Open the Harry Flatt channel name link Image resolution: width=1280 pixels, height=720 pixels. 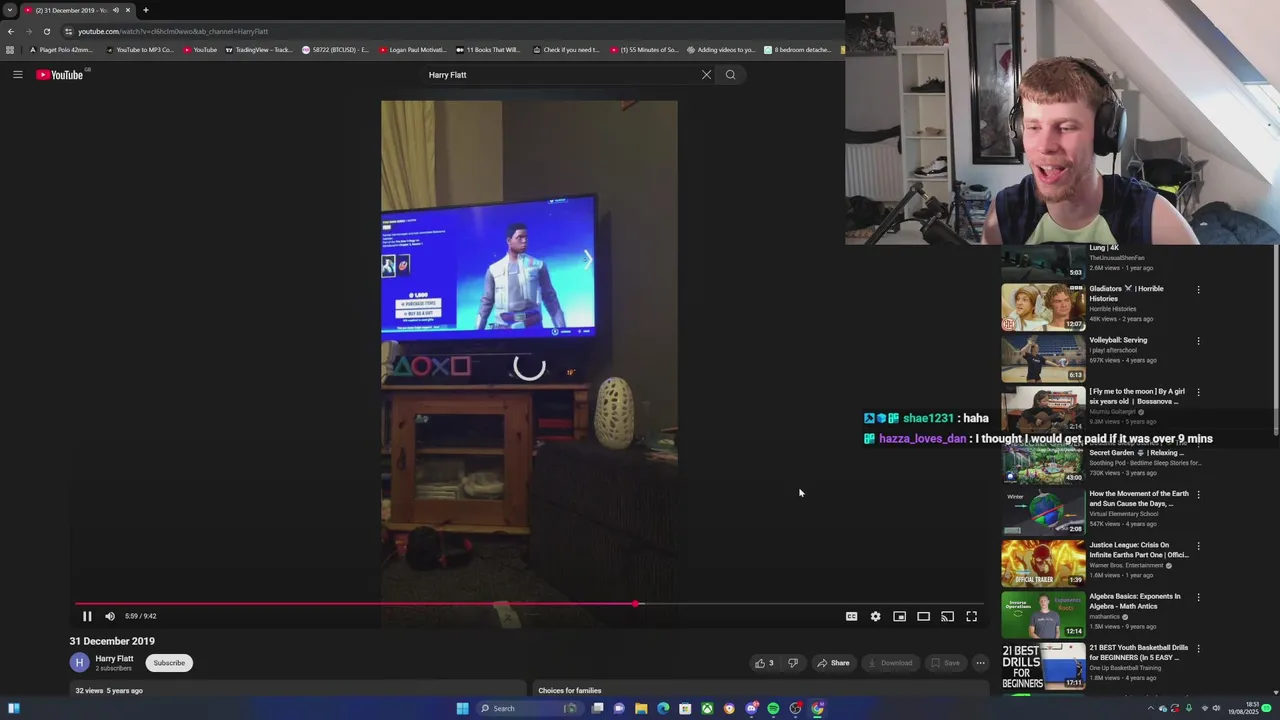[x=114, y=659]
